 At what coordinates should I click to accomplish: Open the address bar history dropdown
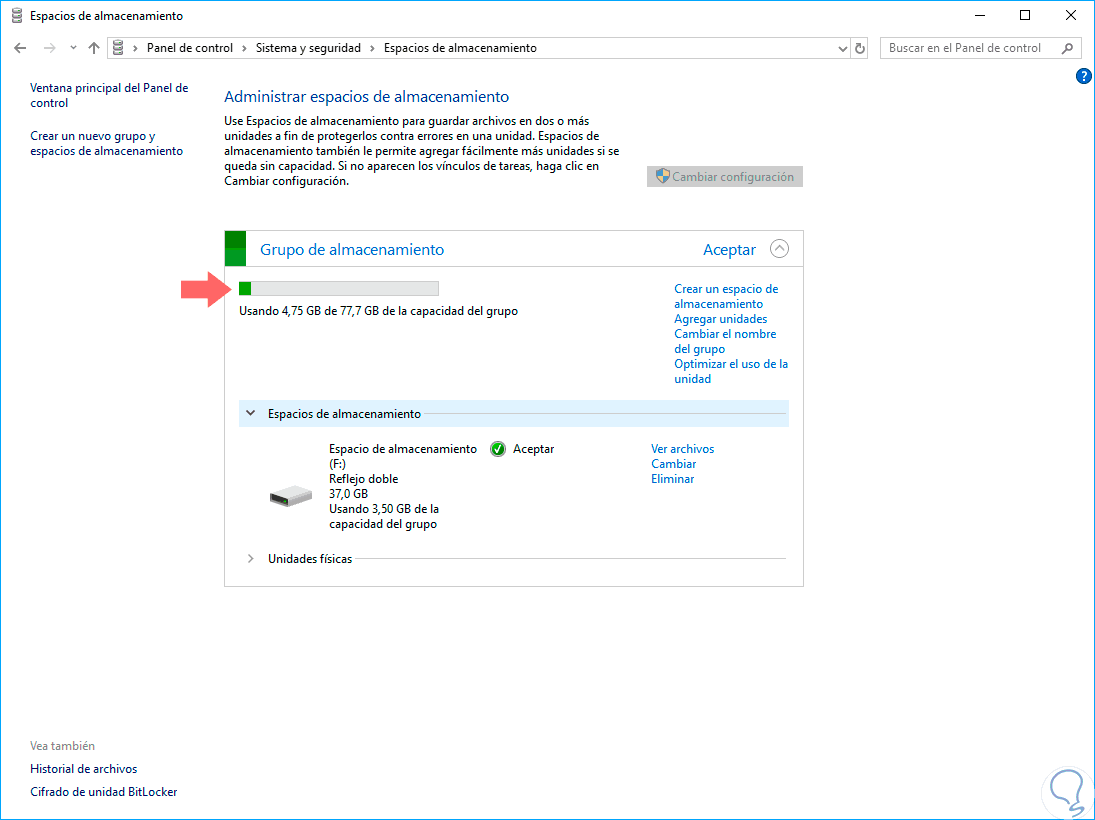[842, 48]
